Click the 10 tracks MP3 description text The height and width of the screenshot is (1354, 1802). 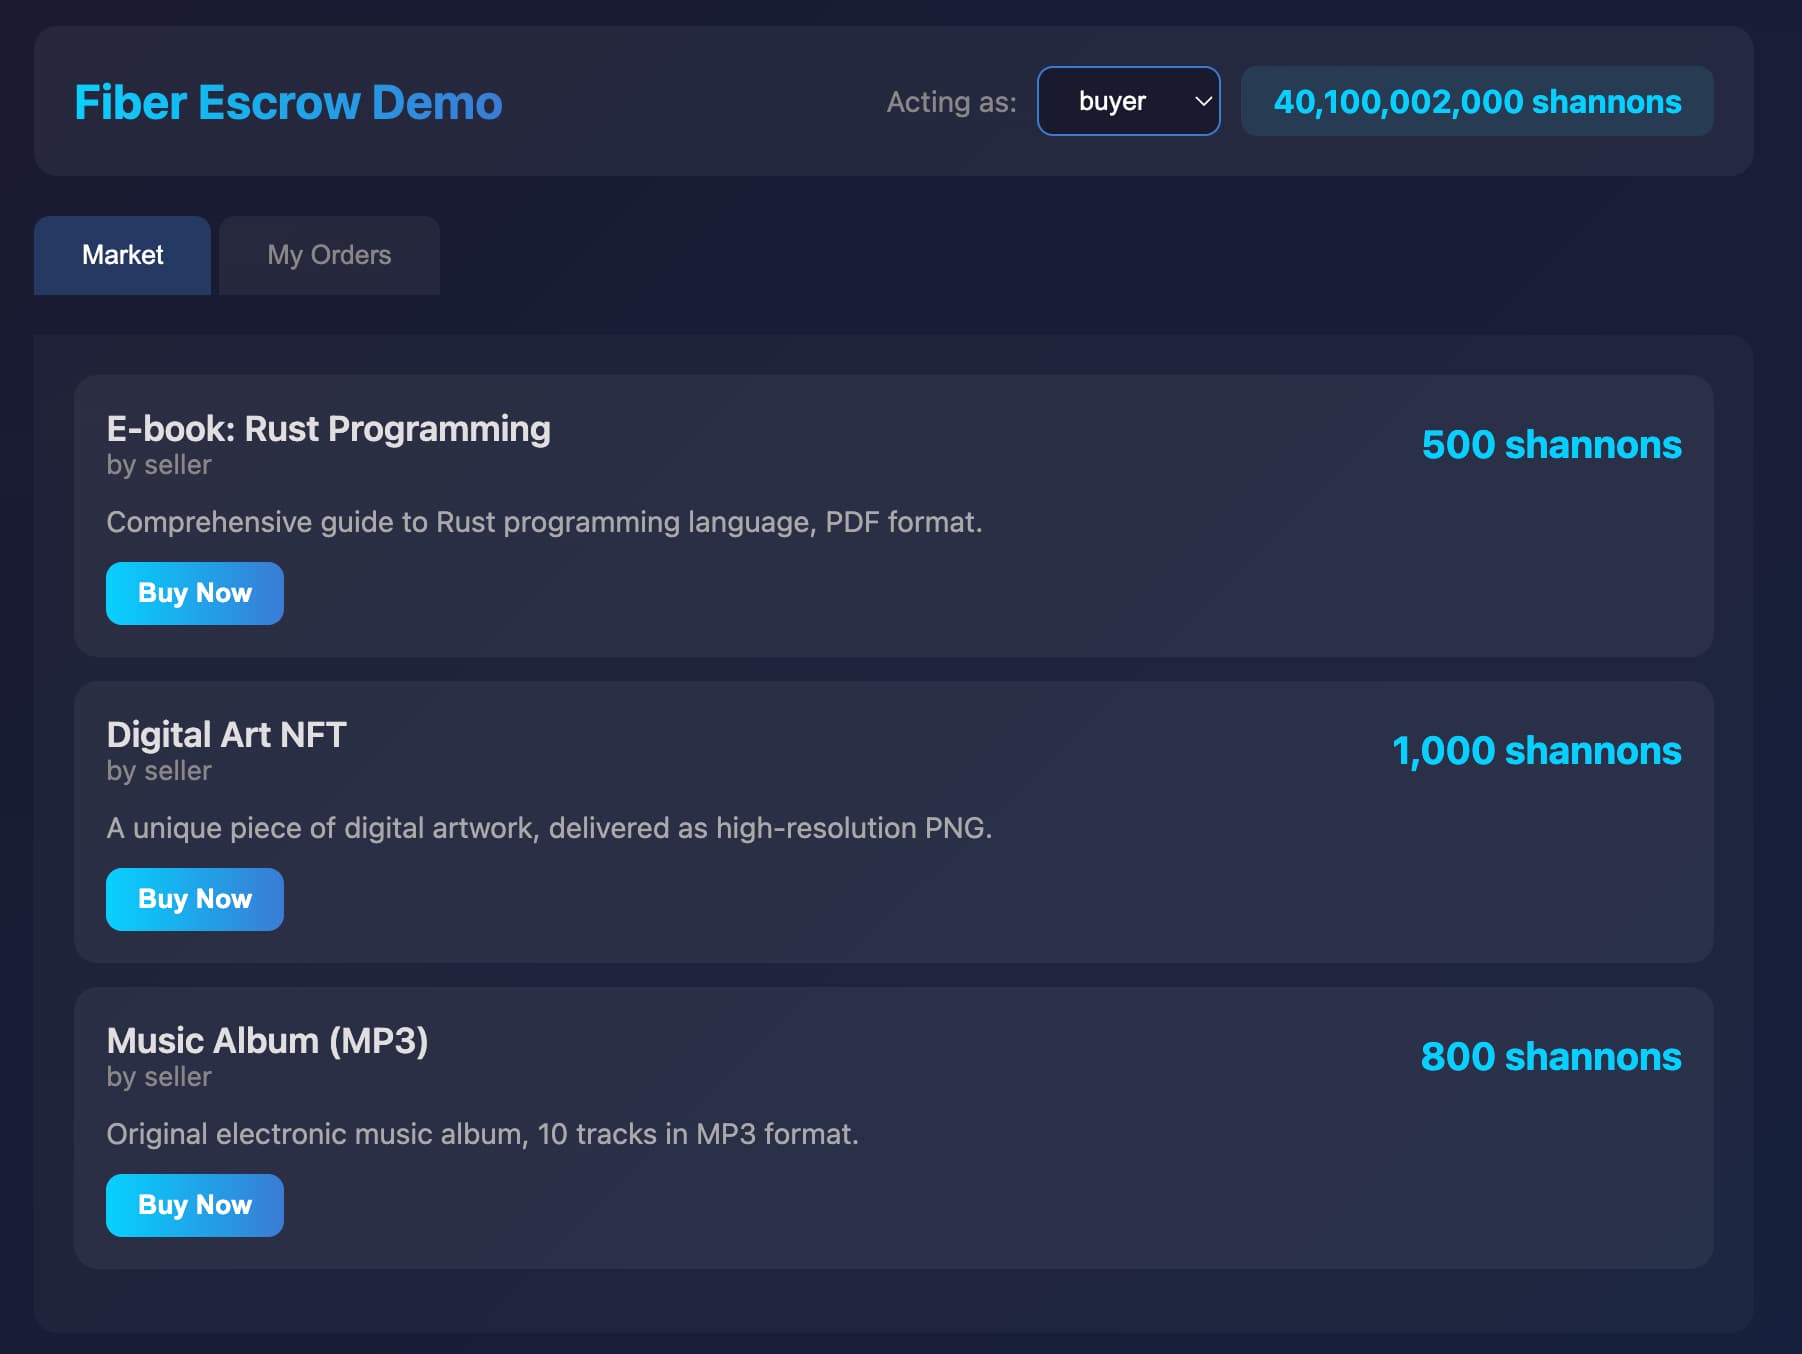coord(482,1134)
